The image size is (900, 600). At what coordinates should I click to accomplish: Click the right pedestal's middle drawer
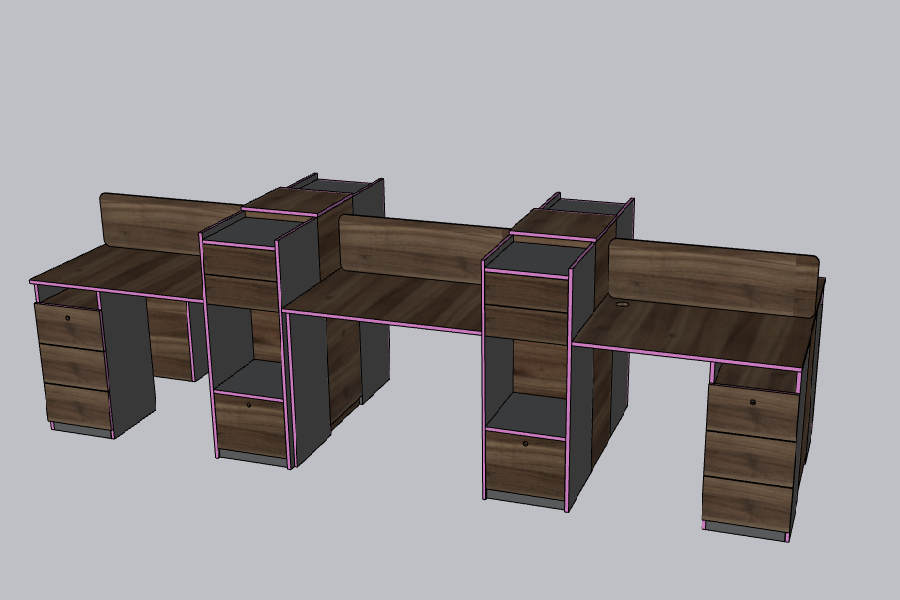(749, 456)
